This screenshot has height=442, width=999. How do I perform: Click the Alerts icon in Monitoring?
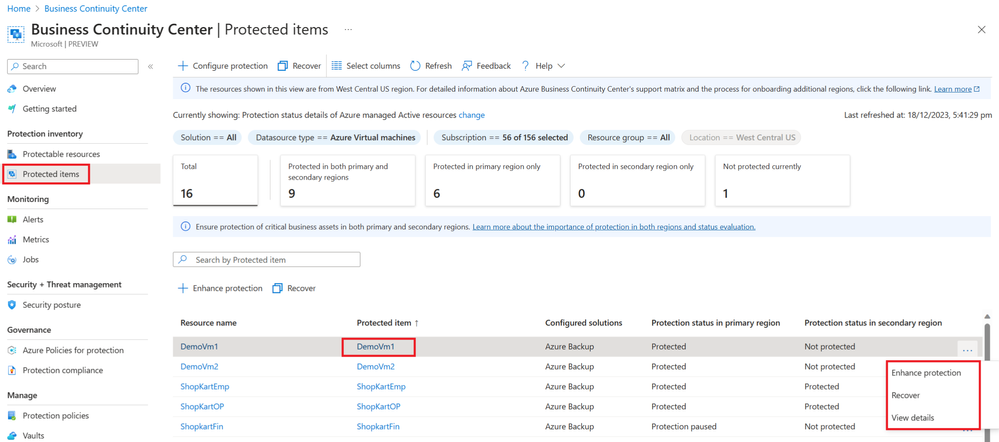[12, 219]
